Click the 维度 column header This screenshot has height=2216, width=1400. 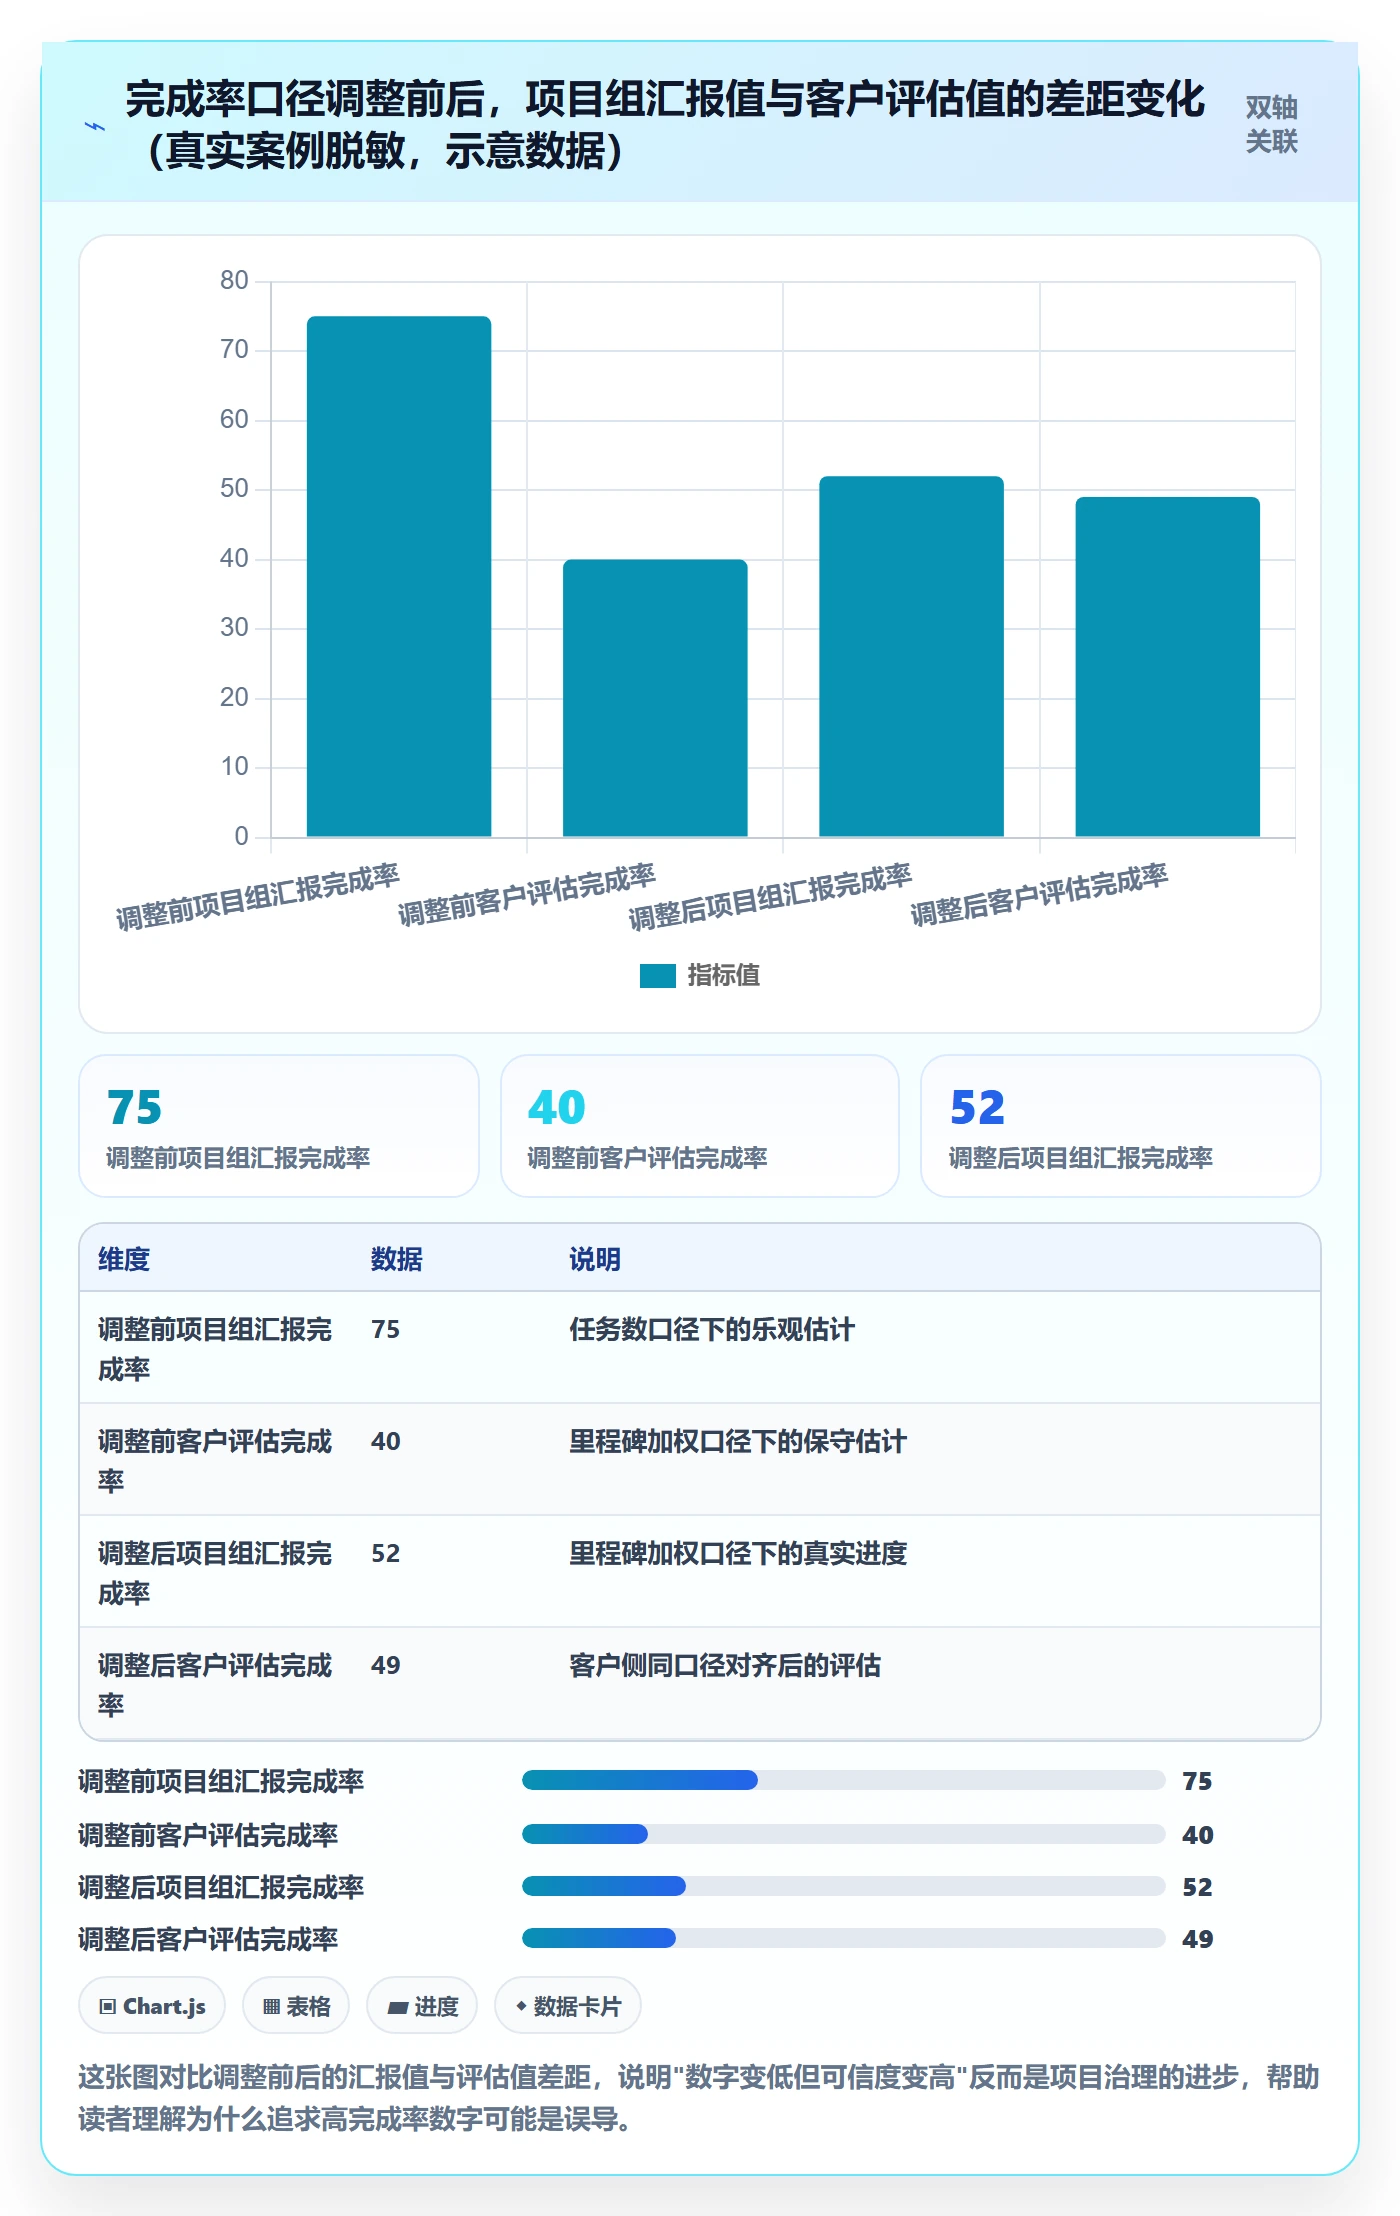click(124, 1259)
